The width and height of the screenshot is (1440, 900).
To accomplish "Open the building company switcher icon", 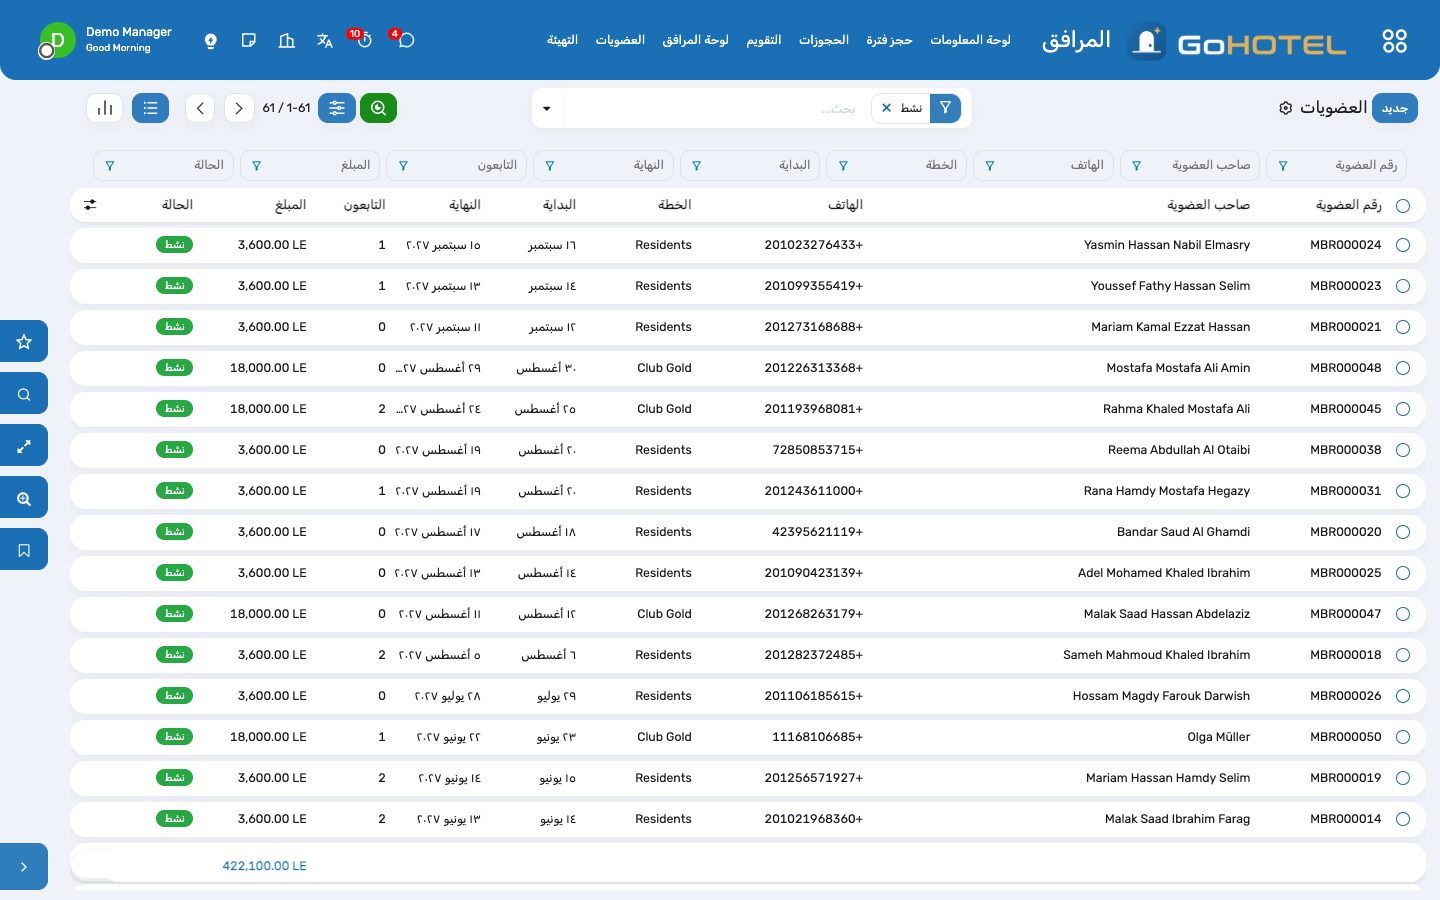I will [x=287, y=40].
